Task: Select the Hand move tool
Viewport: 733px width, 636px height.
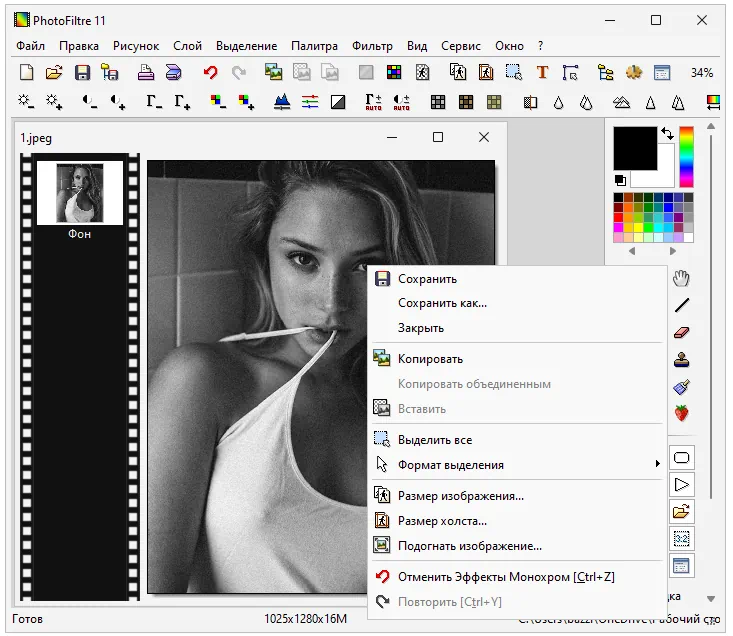Action: point(681,278)
